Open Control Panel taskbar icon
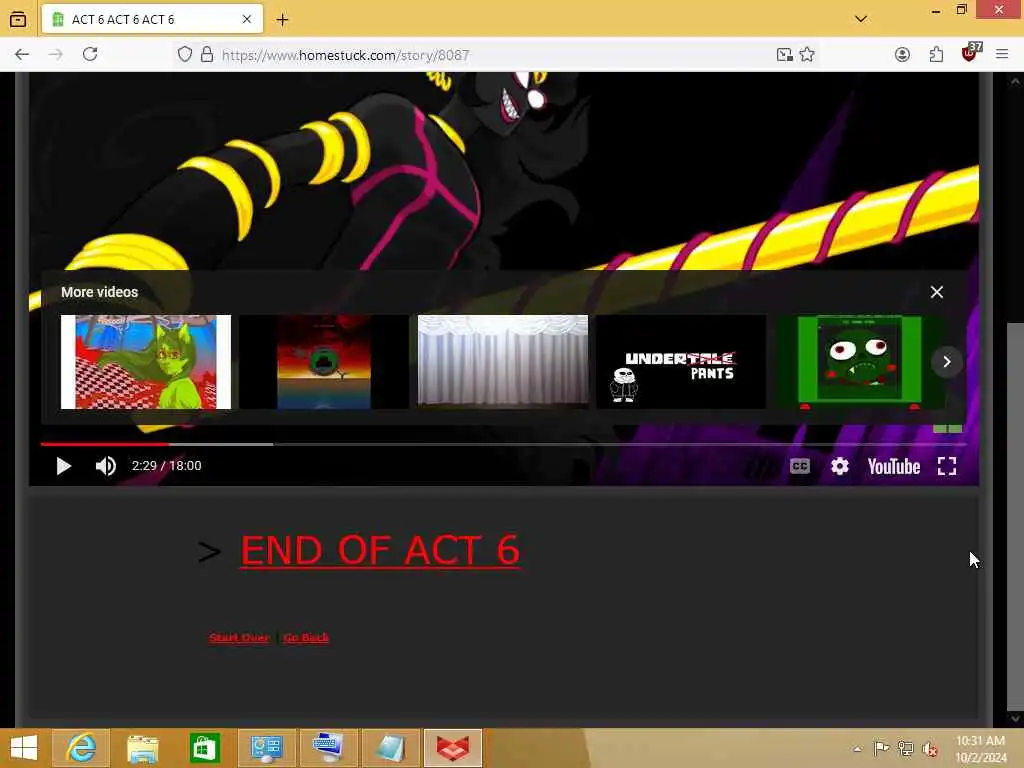This screenshot has height=768, width=1024. [266, 748]
